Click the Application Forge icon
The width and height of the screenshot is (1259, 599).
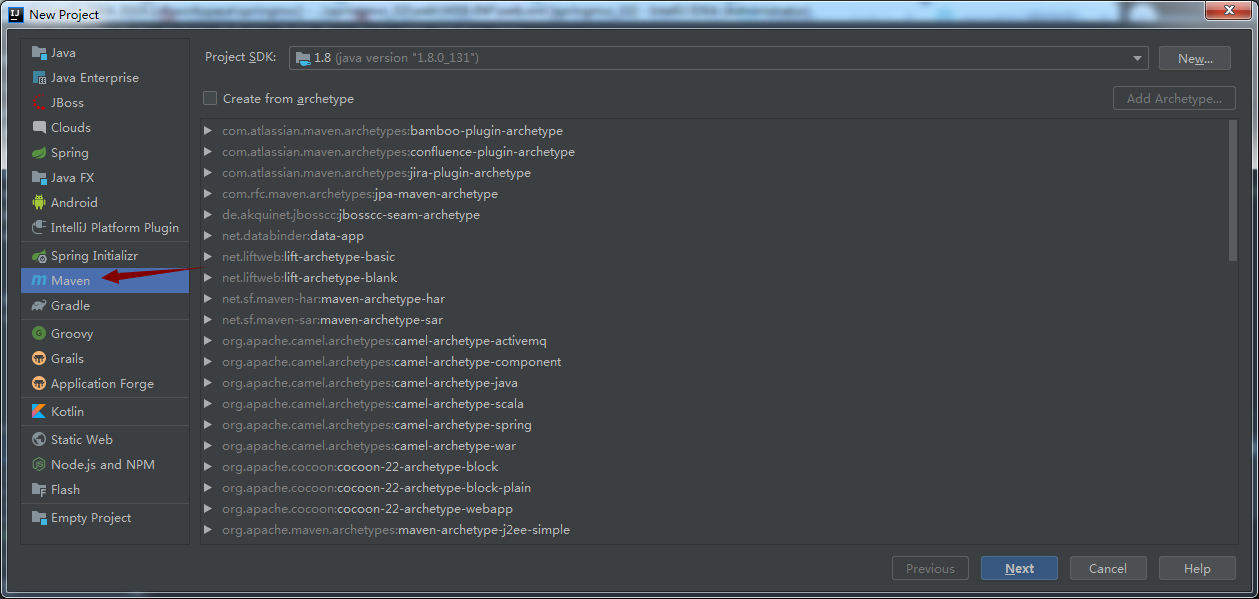[39, 384]
